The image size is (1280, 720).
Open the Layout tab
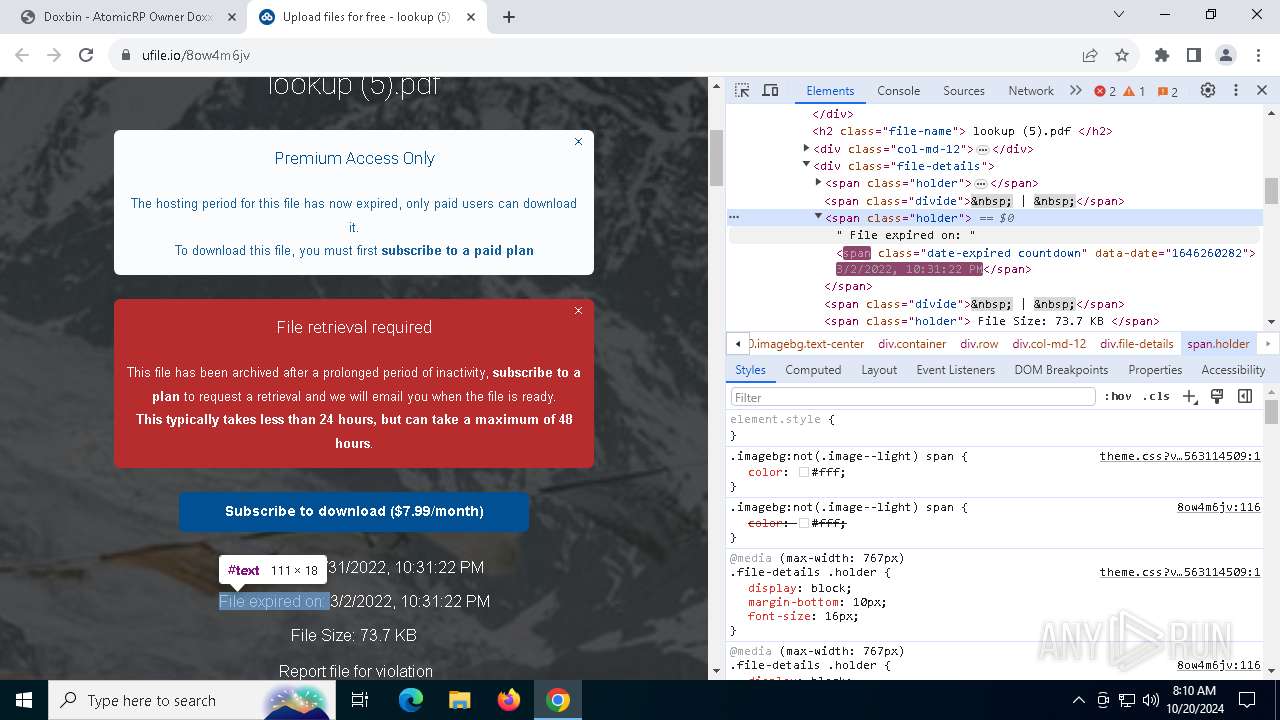[x=879, y=370]
